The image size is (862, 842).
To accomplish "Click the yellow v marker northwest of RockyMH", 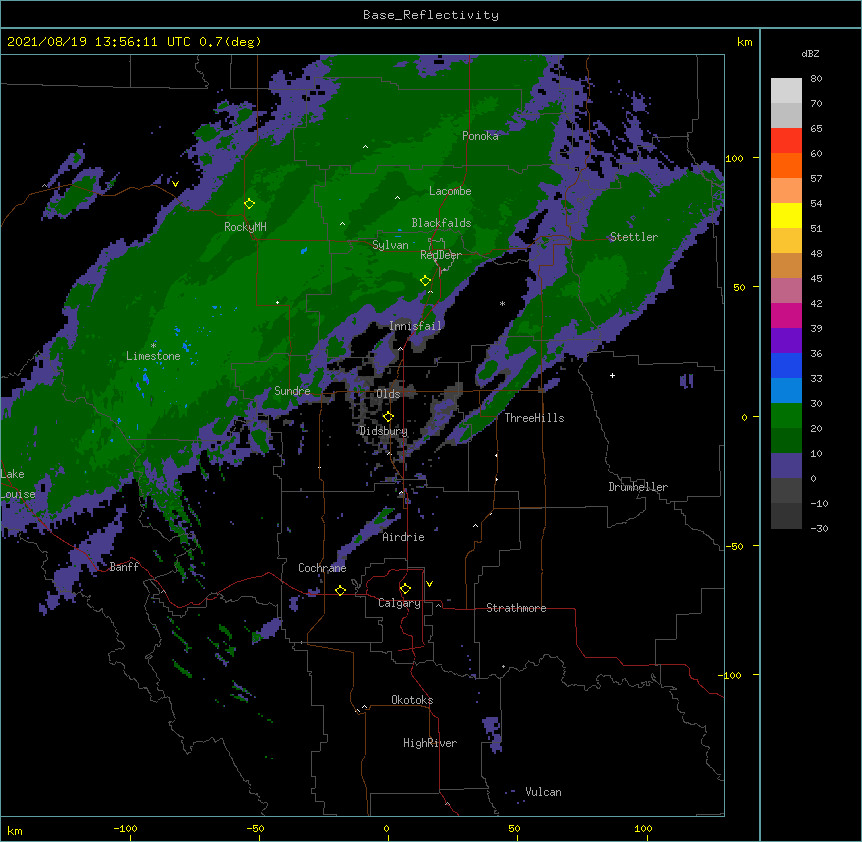I will (175, 184).
